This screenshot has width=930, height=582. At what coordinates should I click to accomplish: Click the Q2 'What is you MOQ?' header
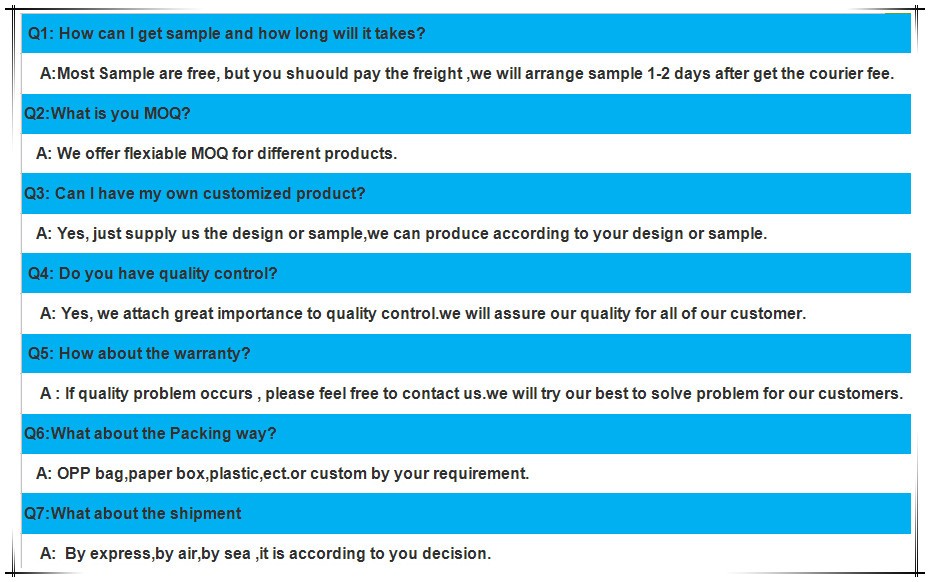pos(107,113)
